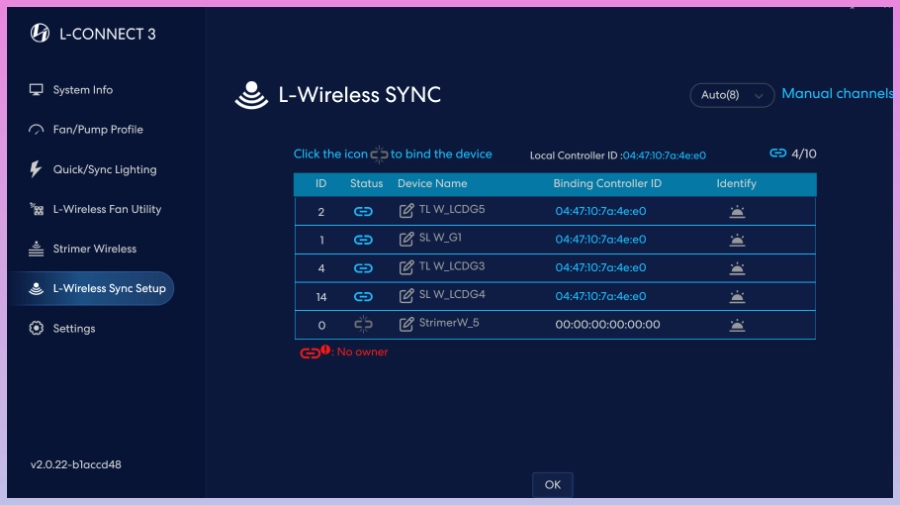Open System Info in the sidebar

pos(82,90)
